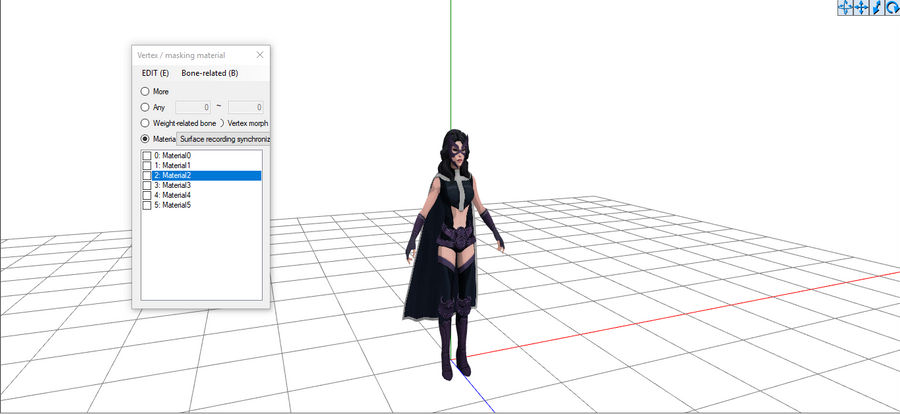
Task: Select the Weight-related bone radio option
Action: coord(145,123)
